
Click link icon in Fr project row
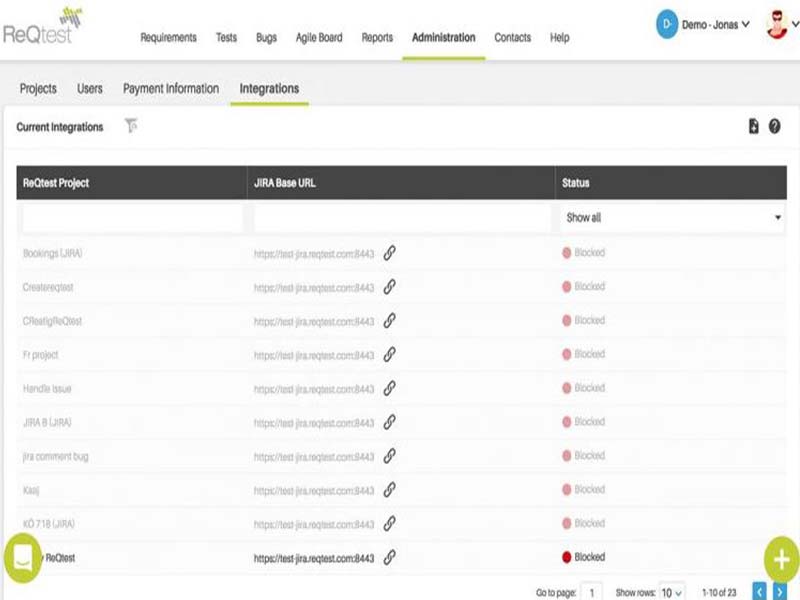(390, 354)
